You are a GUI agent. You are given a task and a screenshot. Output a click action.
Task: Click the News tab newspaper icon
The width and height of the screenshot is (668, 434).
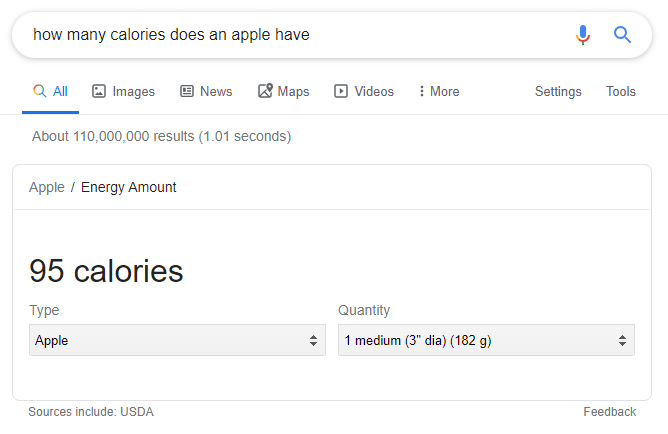coord(187,91)
